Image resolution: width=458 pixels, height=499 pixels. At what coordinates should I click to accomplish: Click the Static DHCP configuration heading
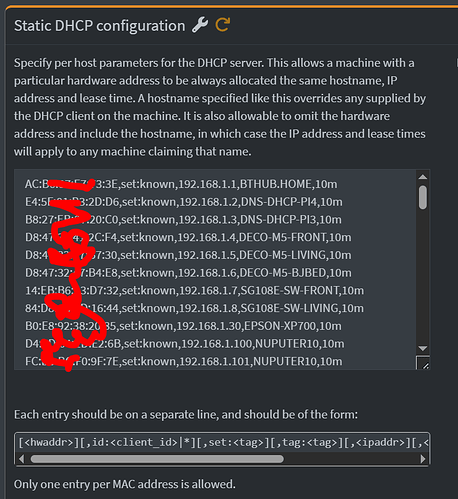click(99, 26)
